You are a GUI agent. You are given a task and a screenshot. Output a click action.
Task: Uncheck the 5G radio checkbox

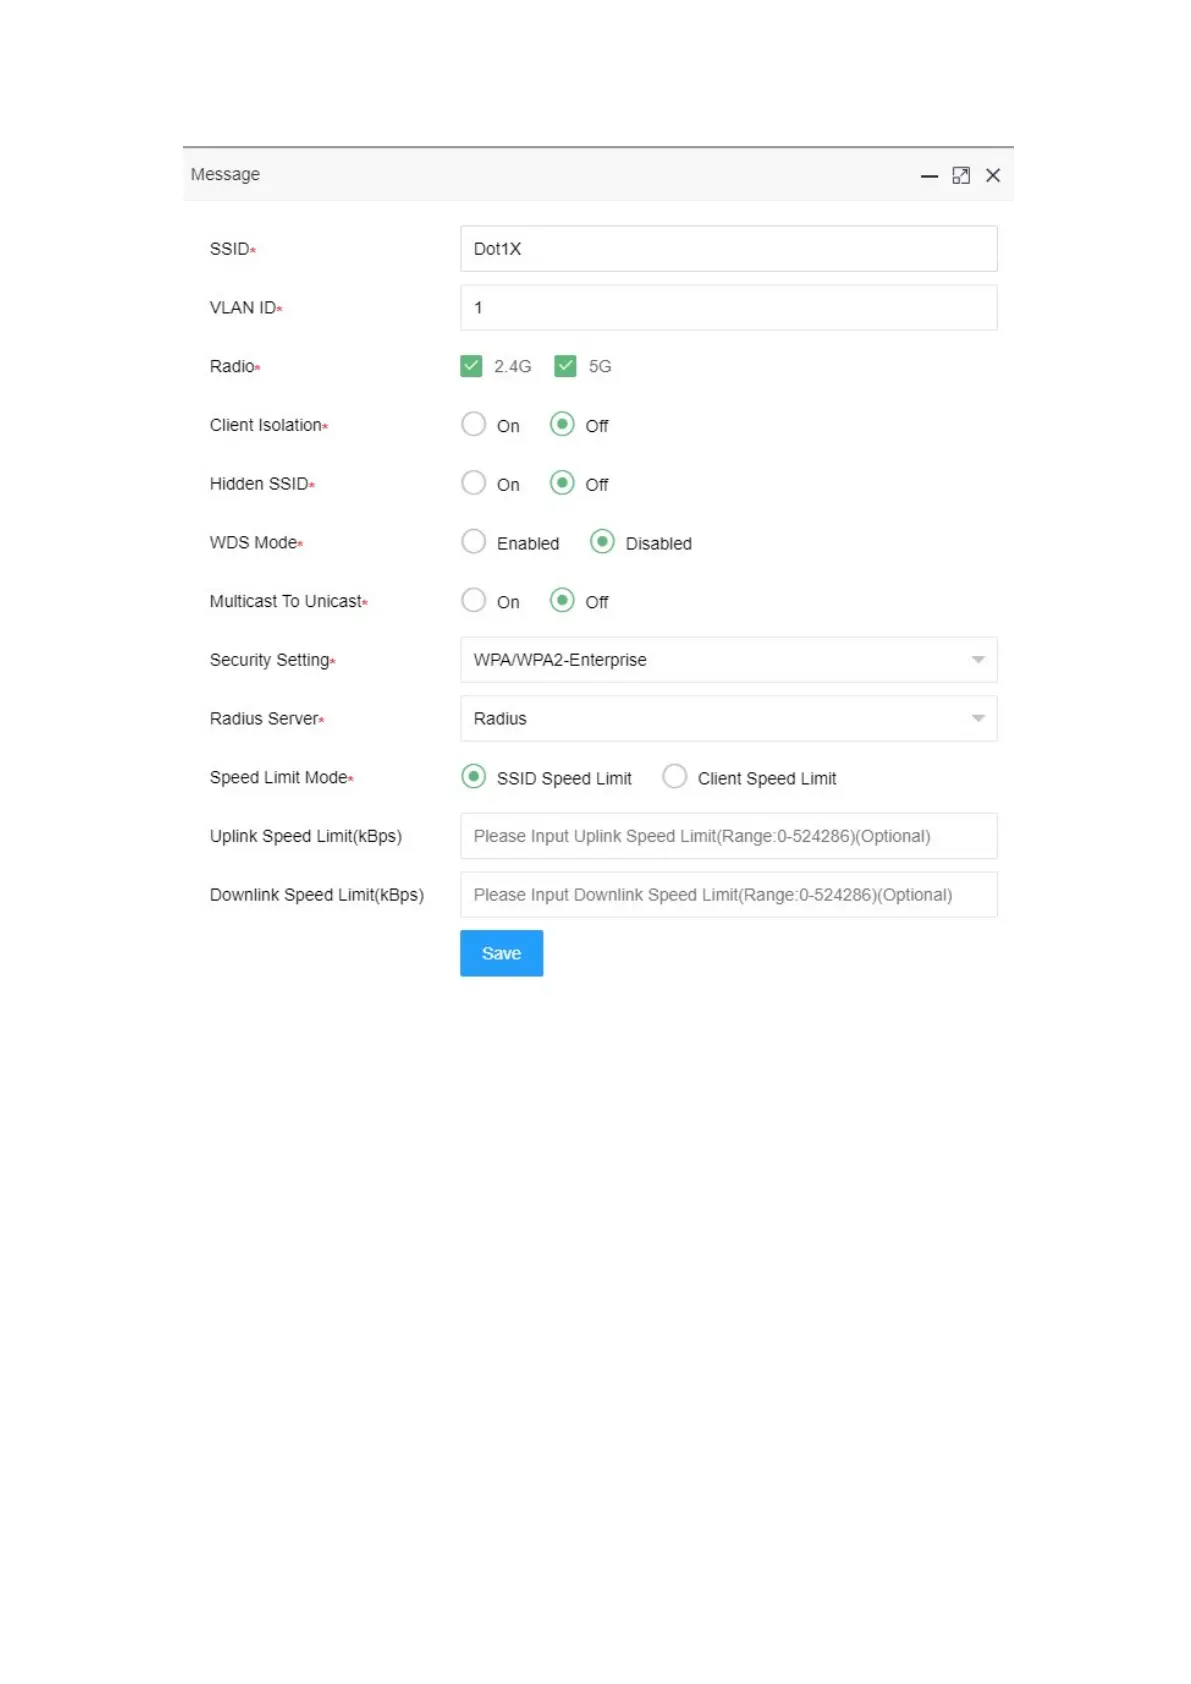click(566, 366)
